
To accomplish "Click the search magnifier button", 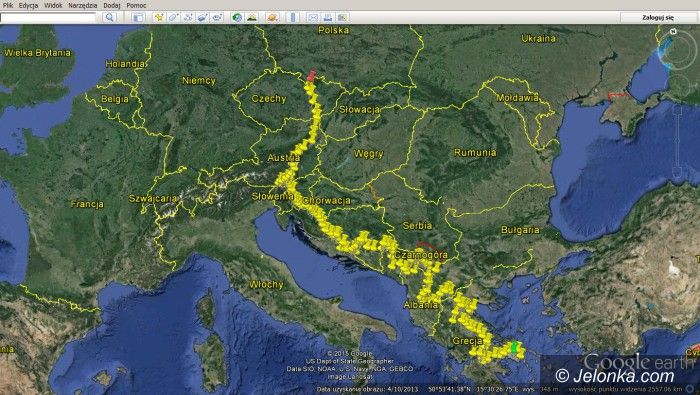I will [110, 17].
